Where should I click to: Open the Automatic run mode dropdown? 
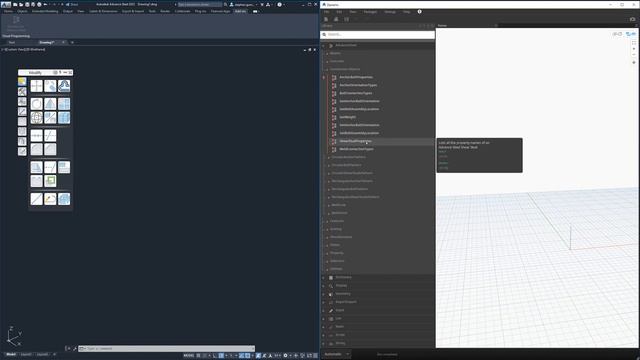pyautogui.click(x=336, y=354)
